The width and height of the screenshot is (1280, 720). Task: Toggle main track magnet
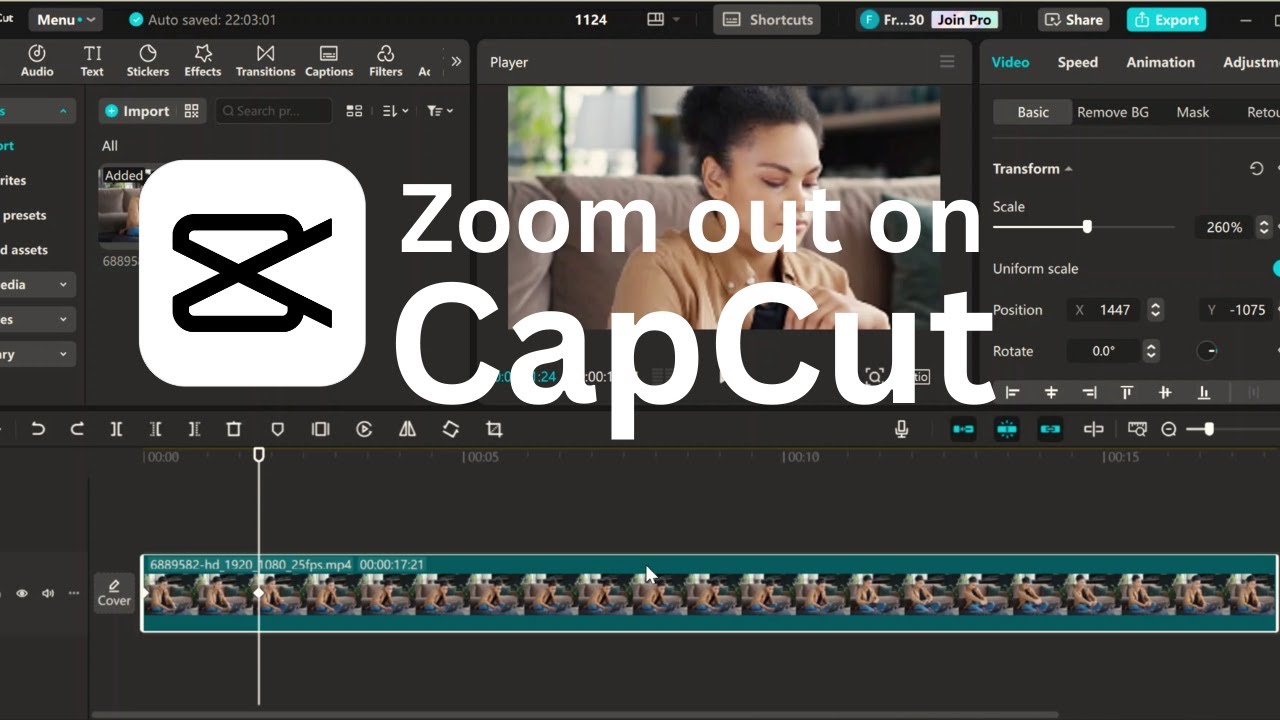tap(963, 429)
